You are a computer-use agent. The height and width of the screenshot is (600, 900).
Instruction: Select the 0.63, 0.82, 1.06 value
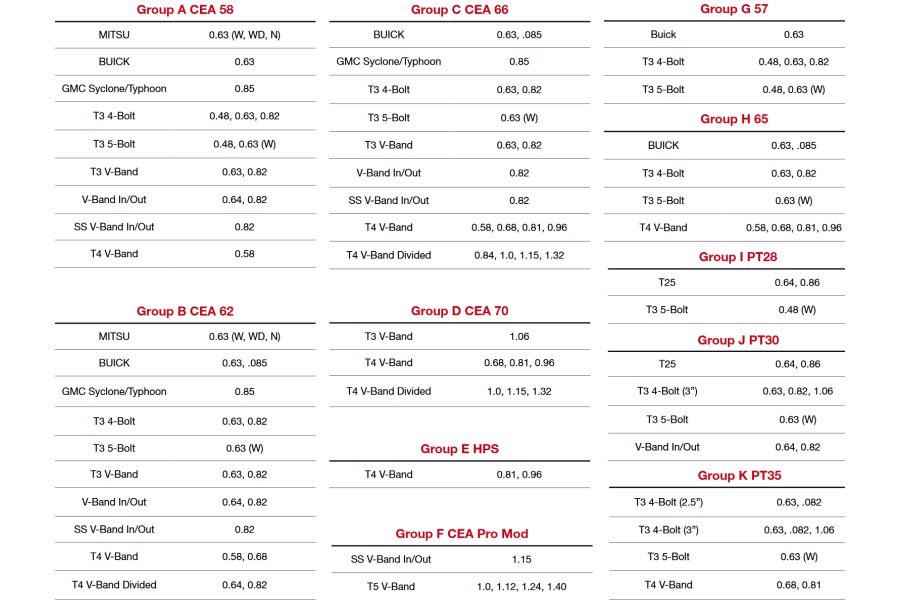tap(797, 392)
